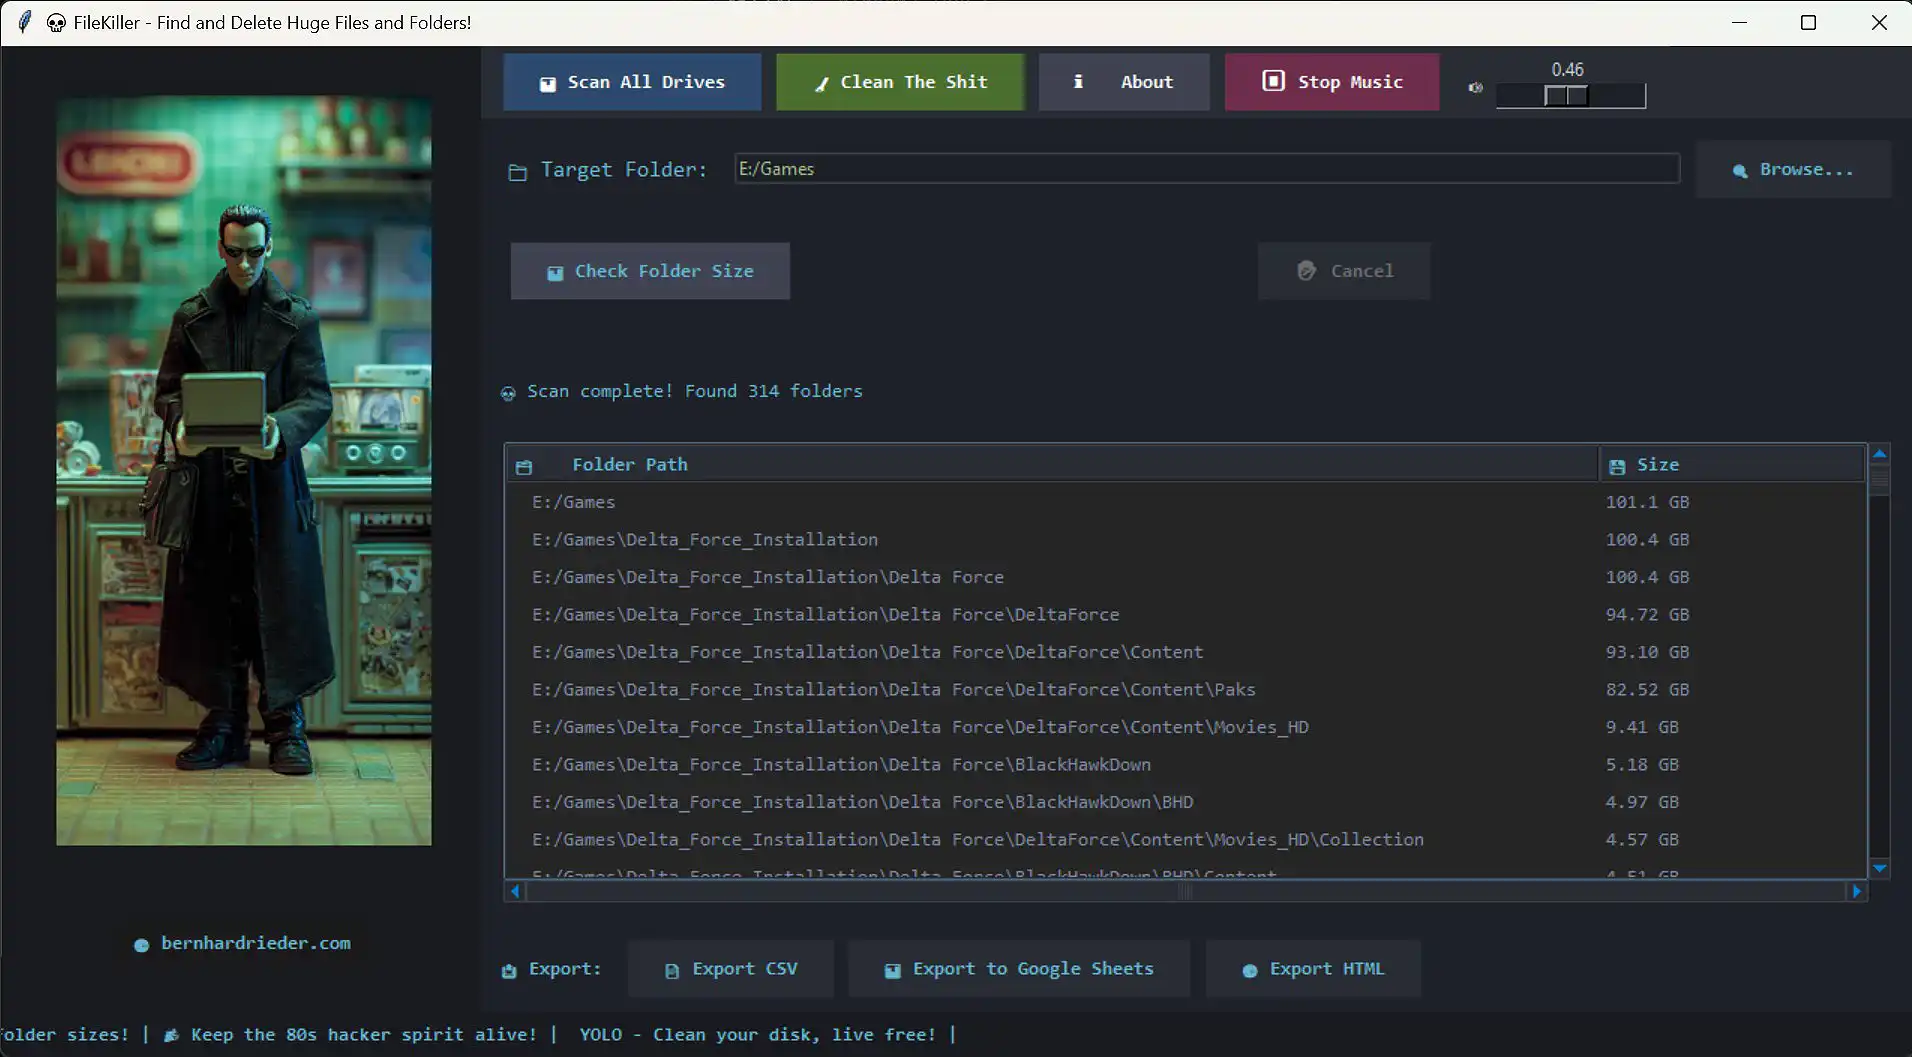Image resolution: width=1912 pixels, height=1057 pixels.
Task: Click the scrolling ticker text at the bottom
Action: [478, 1035]
